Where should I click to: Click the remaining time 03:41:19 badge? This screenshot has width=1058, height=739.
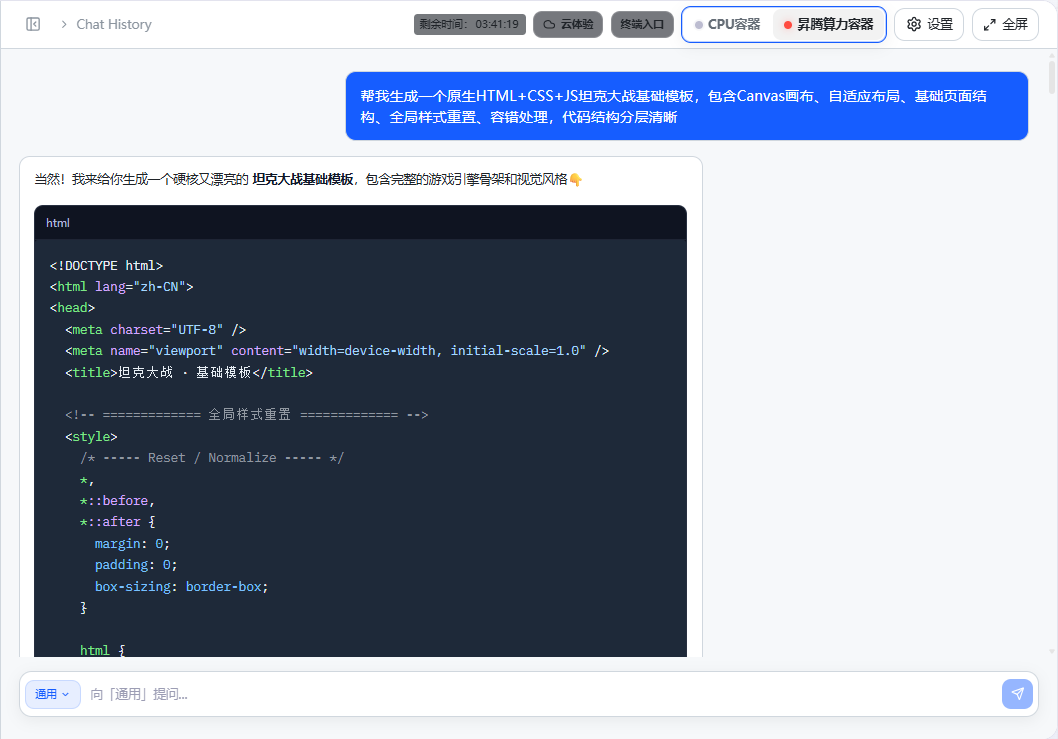pyautogui.click(x=470, y=24)
